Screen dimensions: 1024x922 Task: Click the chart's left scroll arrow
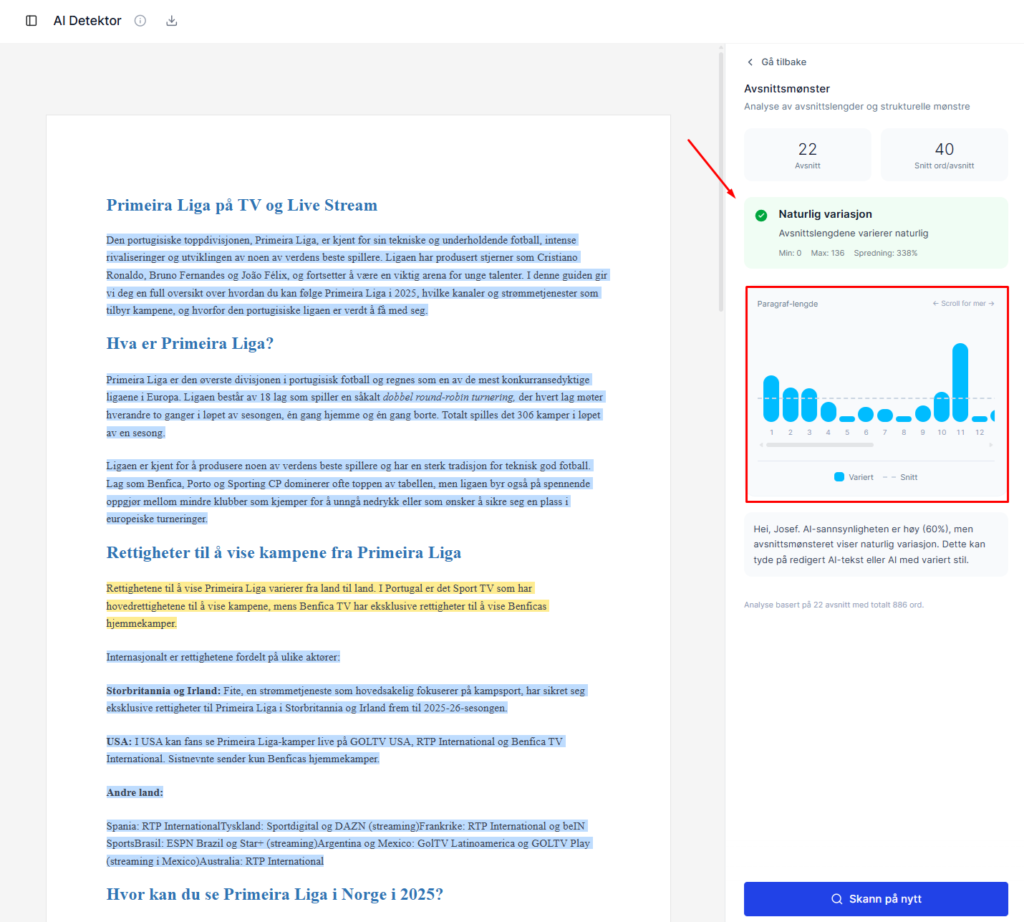click(761, 444)
